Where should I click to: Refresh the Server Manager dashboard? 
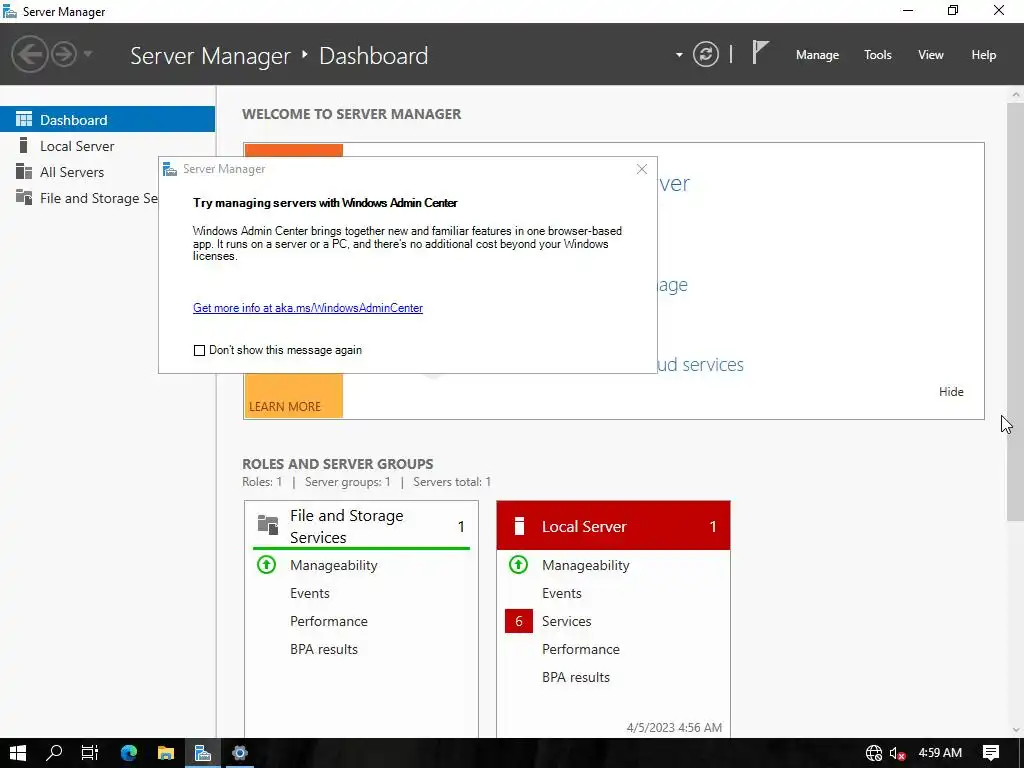706,54
